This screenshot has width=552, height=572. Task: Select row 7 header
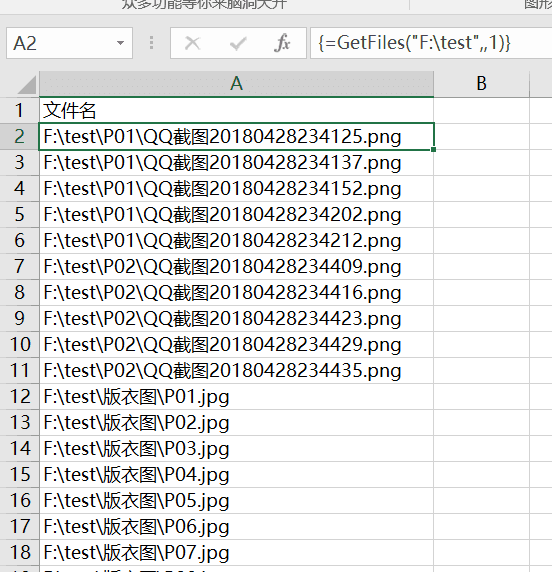click(20, 266)
